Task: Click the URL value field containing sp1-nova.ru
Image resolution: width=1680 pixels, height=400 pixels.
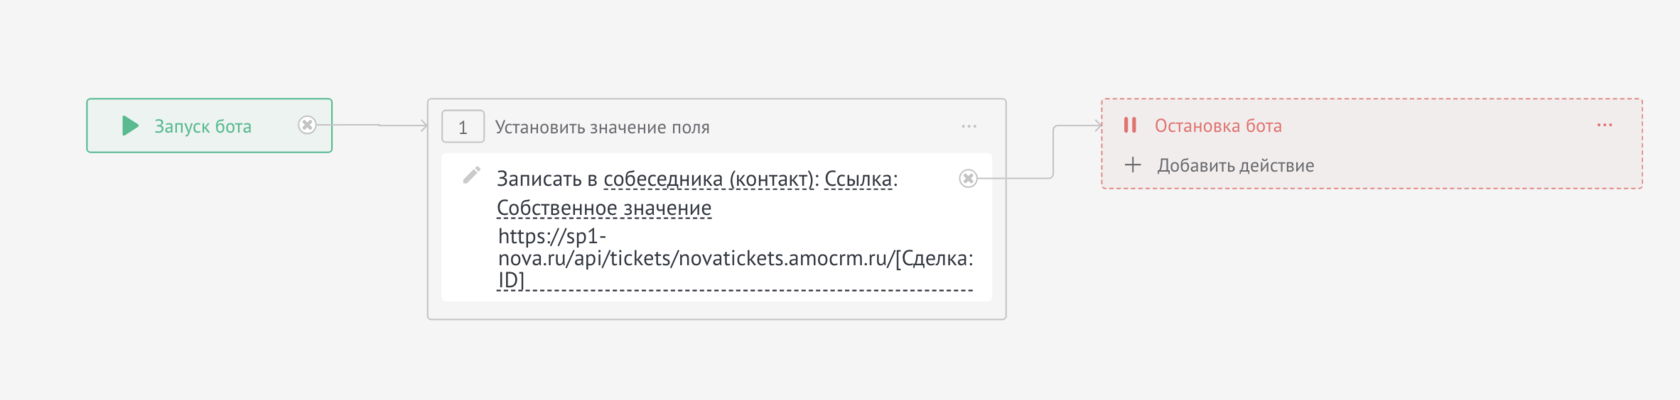Action: tap(735, 258)
